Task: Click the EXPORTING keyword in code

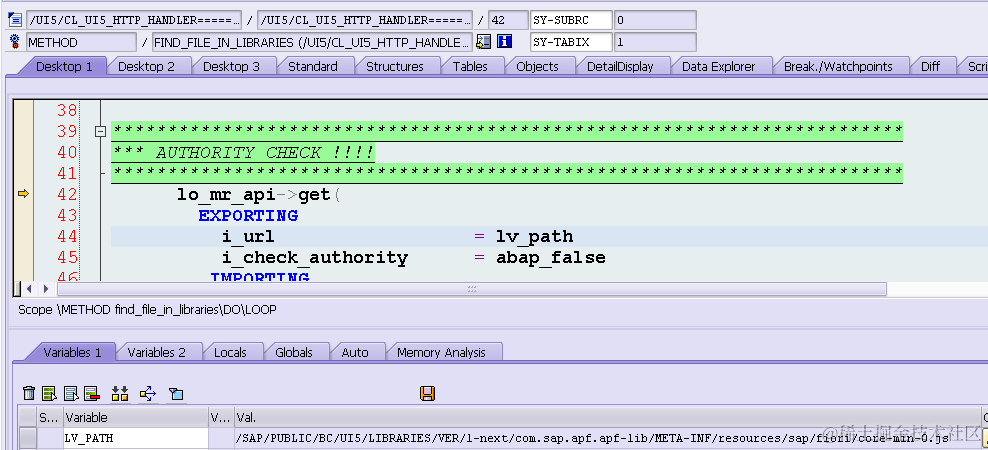Action: (248, 216)
